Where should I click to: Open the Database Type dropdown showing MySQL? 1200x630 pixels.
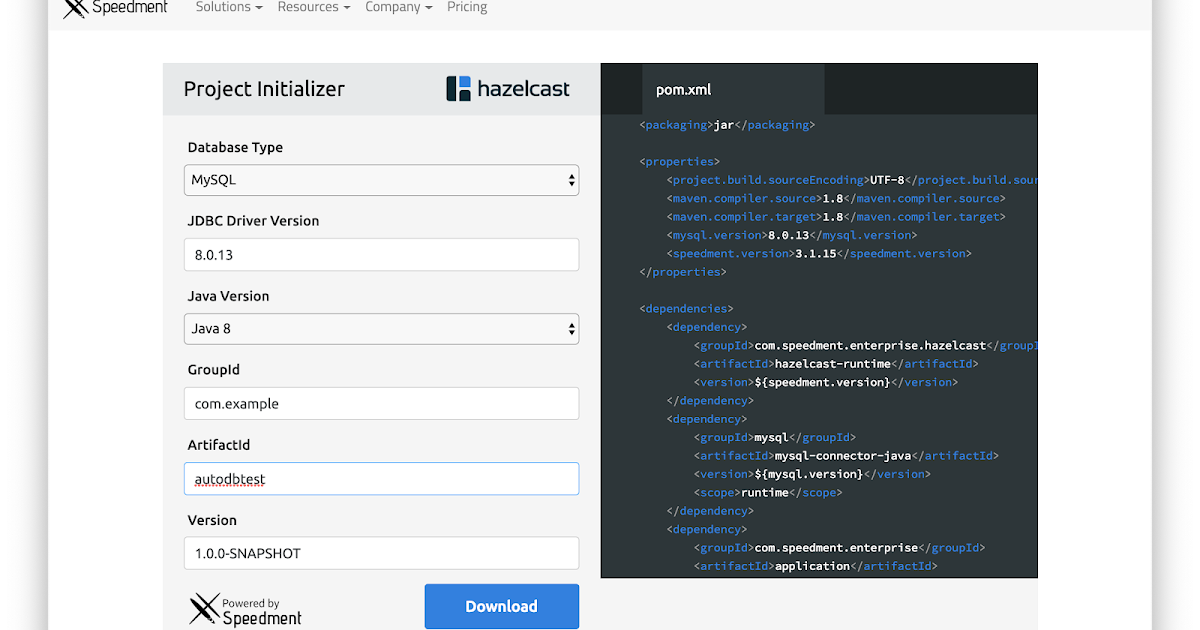click(381, 181)
